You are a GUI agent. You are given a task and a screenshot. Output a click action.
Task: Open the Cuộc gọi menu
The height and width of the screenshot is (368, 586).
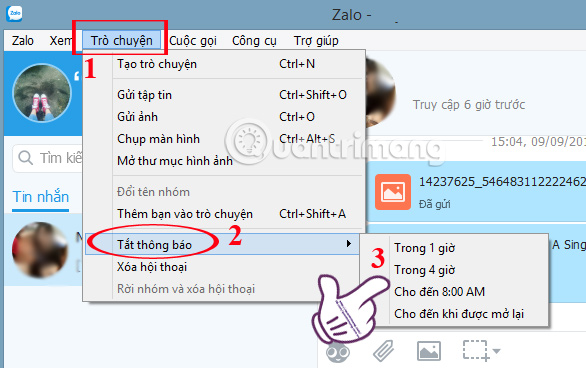pyautogui.click(x=193, y=40)
